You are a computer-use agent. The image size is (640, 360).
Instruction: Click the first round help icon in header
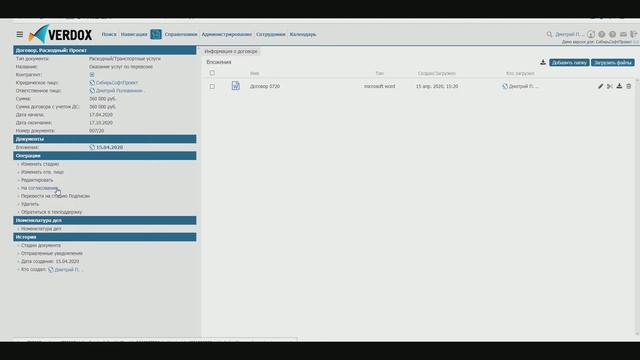click(x=602, y=34)
